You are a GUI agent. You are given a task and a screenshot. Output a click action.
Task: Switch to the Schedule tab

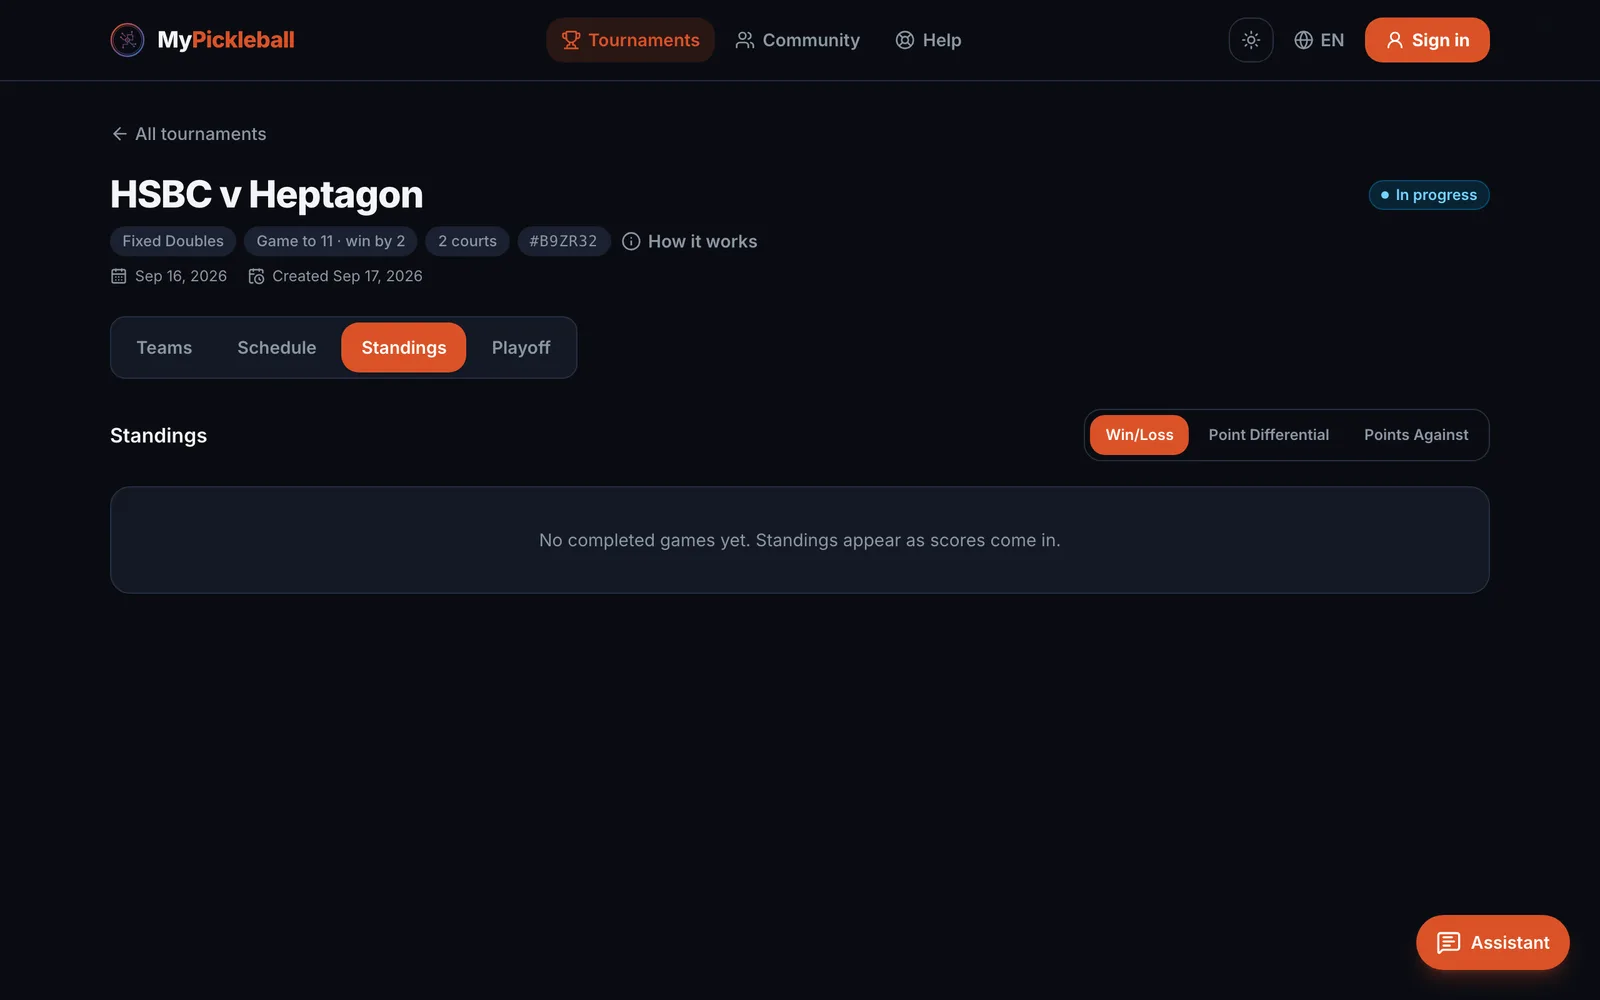pyautogui.click(x=276, y=347)
